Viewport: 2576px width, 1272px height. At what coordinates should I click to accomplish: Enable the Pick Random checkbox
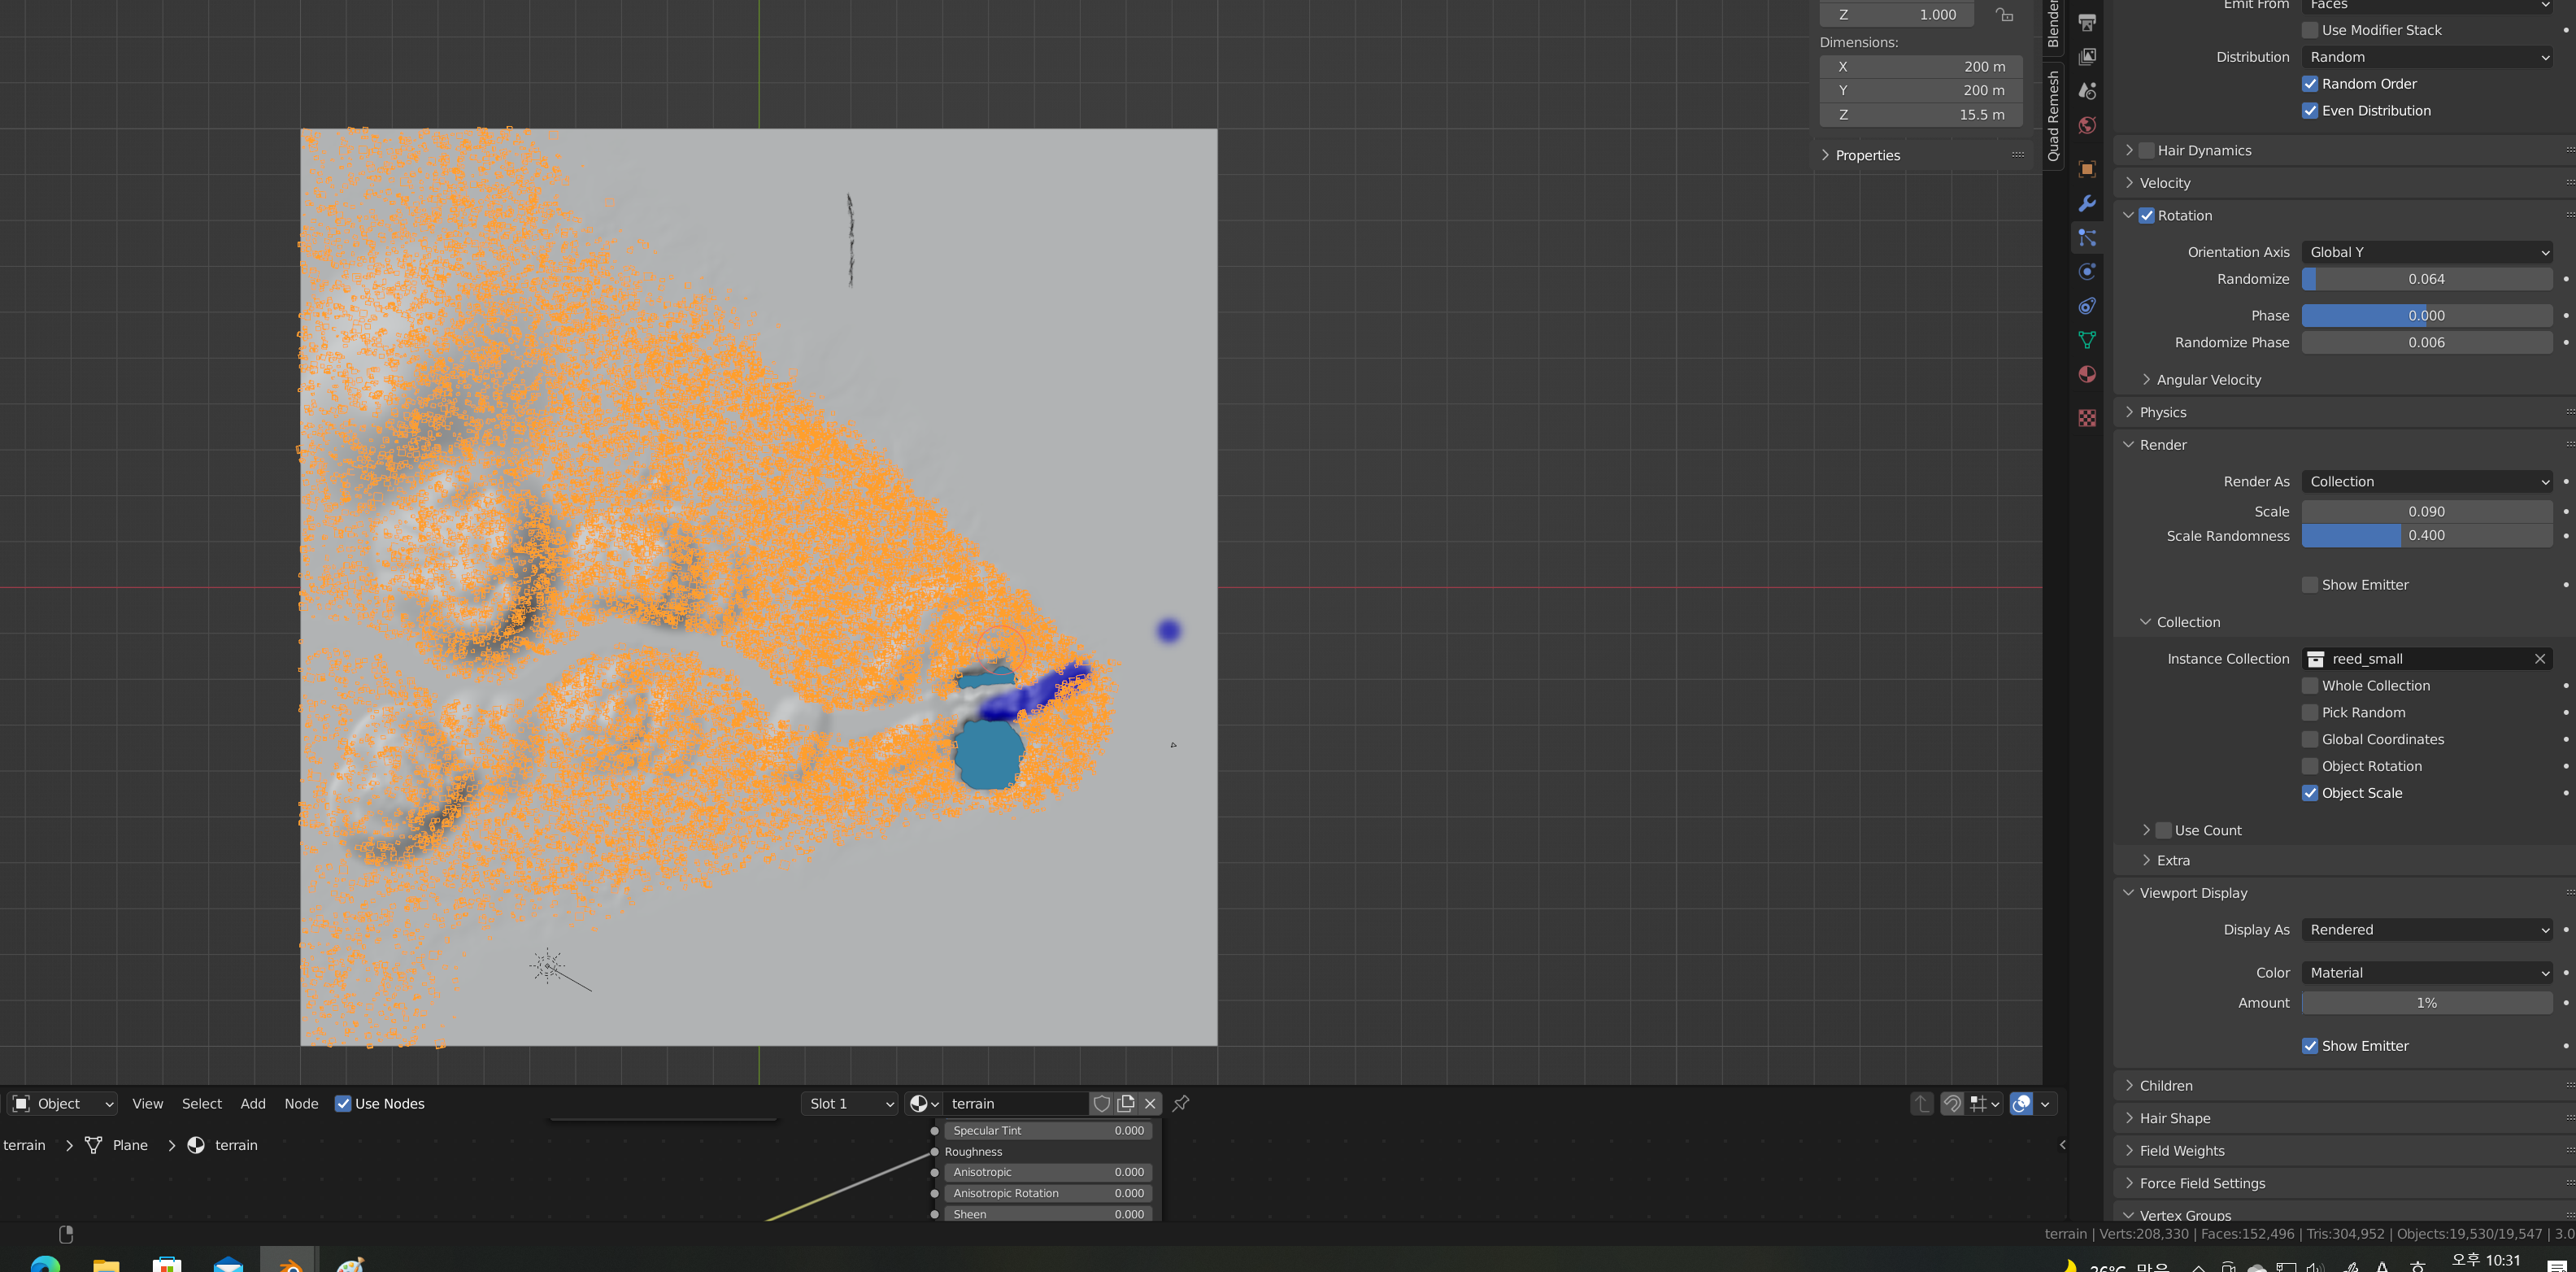2310,712
